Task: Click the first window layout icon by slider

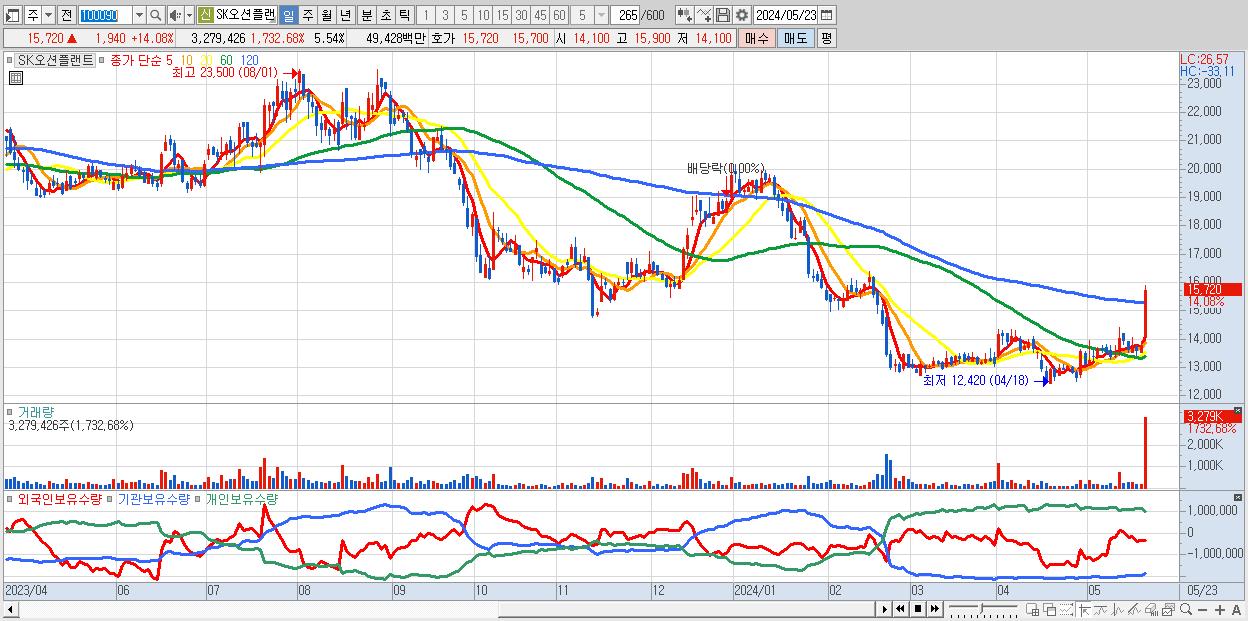Action: pyautogui.click(x=1032, y=609)
